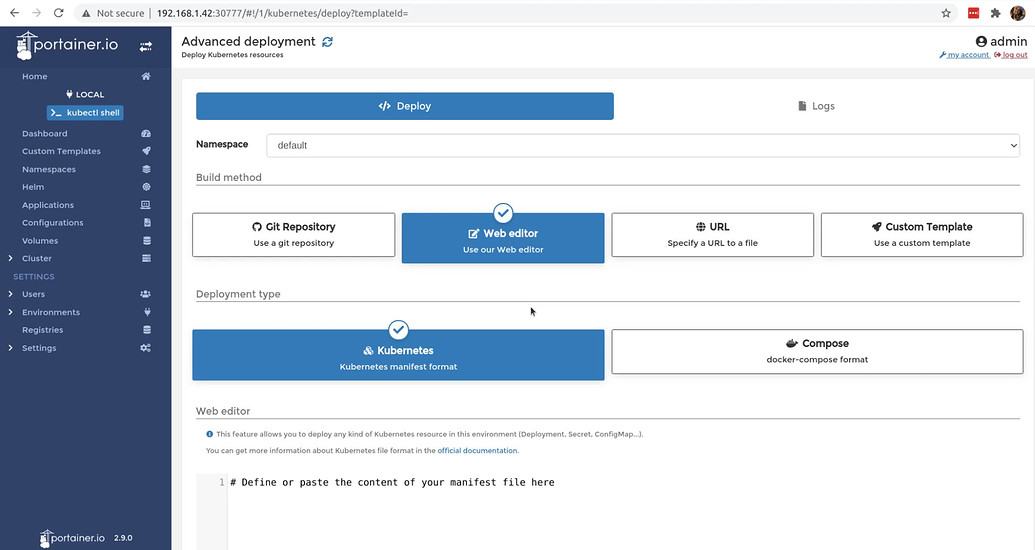Go forward using the browser forward arrow

pyautogui.click(x=36, y=13)
